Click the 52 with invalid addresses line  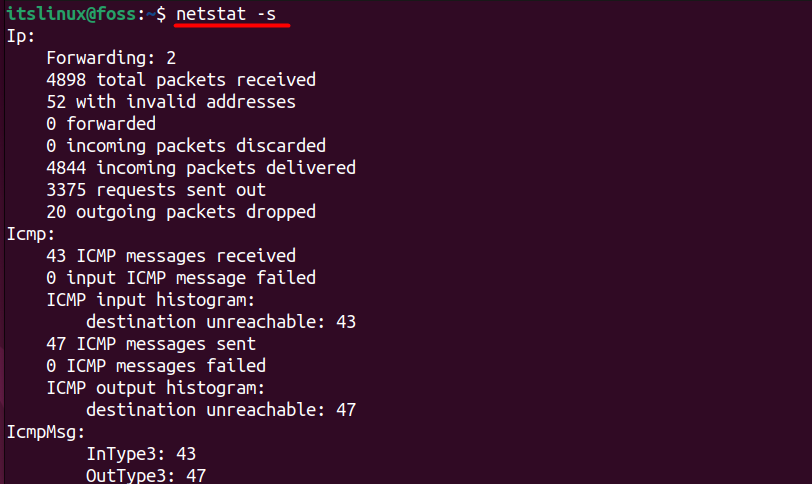coord(171,102)
